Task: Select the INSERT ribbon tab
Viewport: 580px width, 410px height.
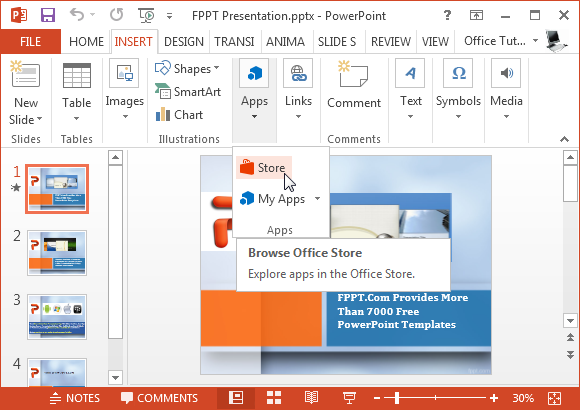Action: tap(134, 41)
